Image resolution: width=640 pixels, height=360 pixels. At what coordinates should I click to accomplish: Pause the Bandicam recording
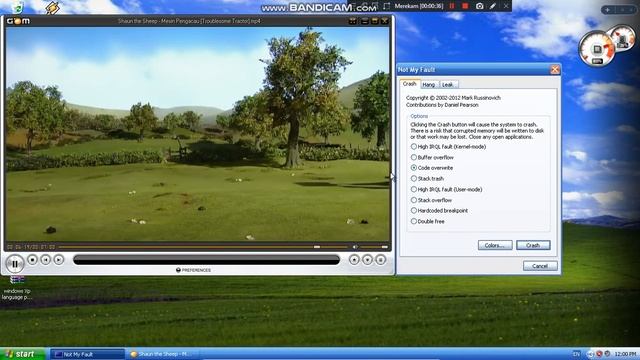(x=452, y=6)
